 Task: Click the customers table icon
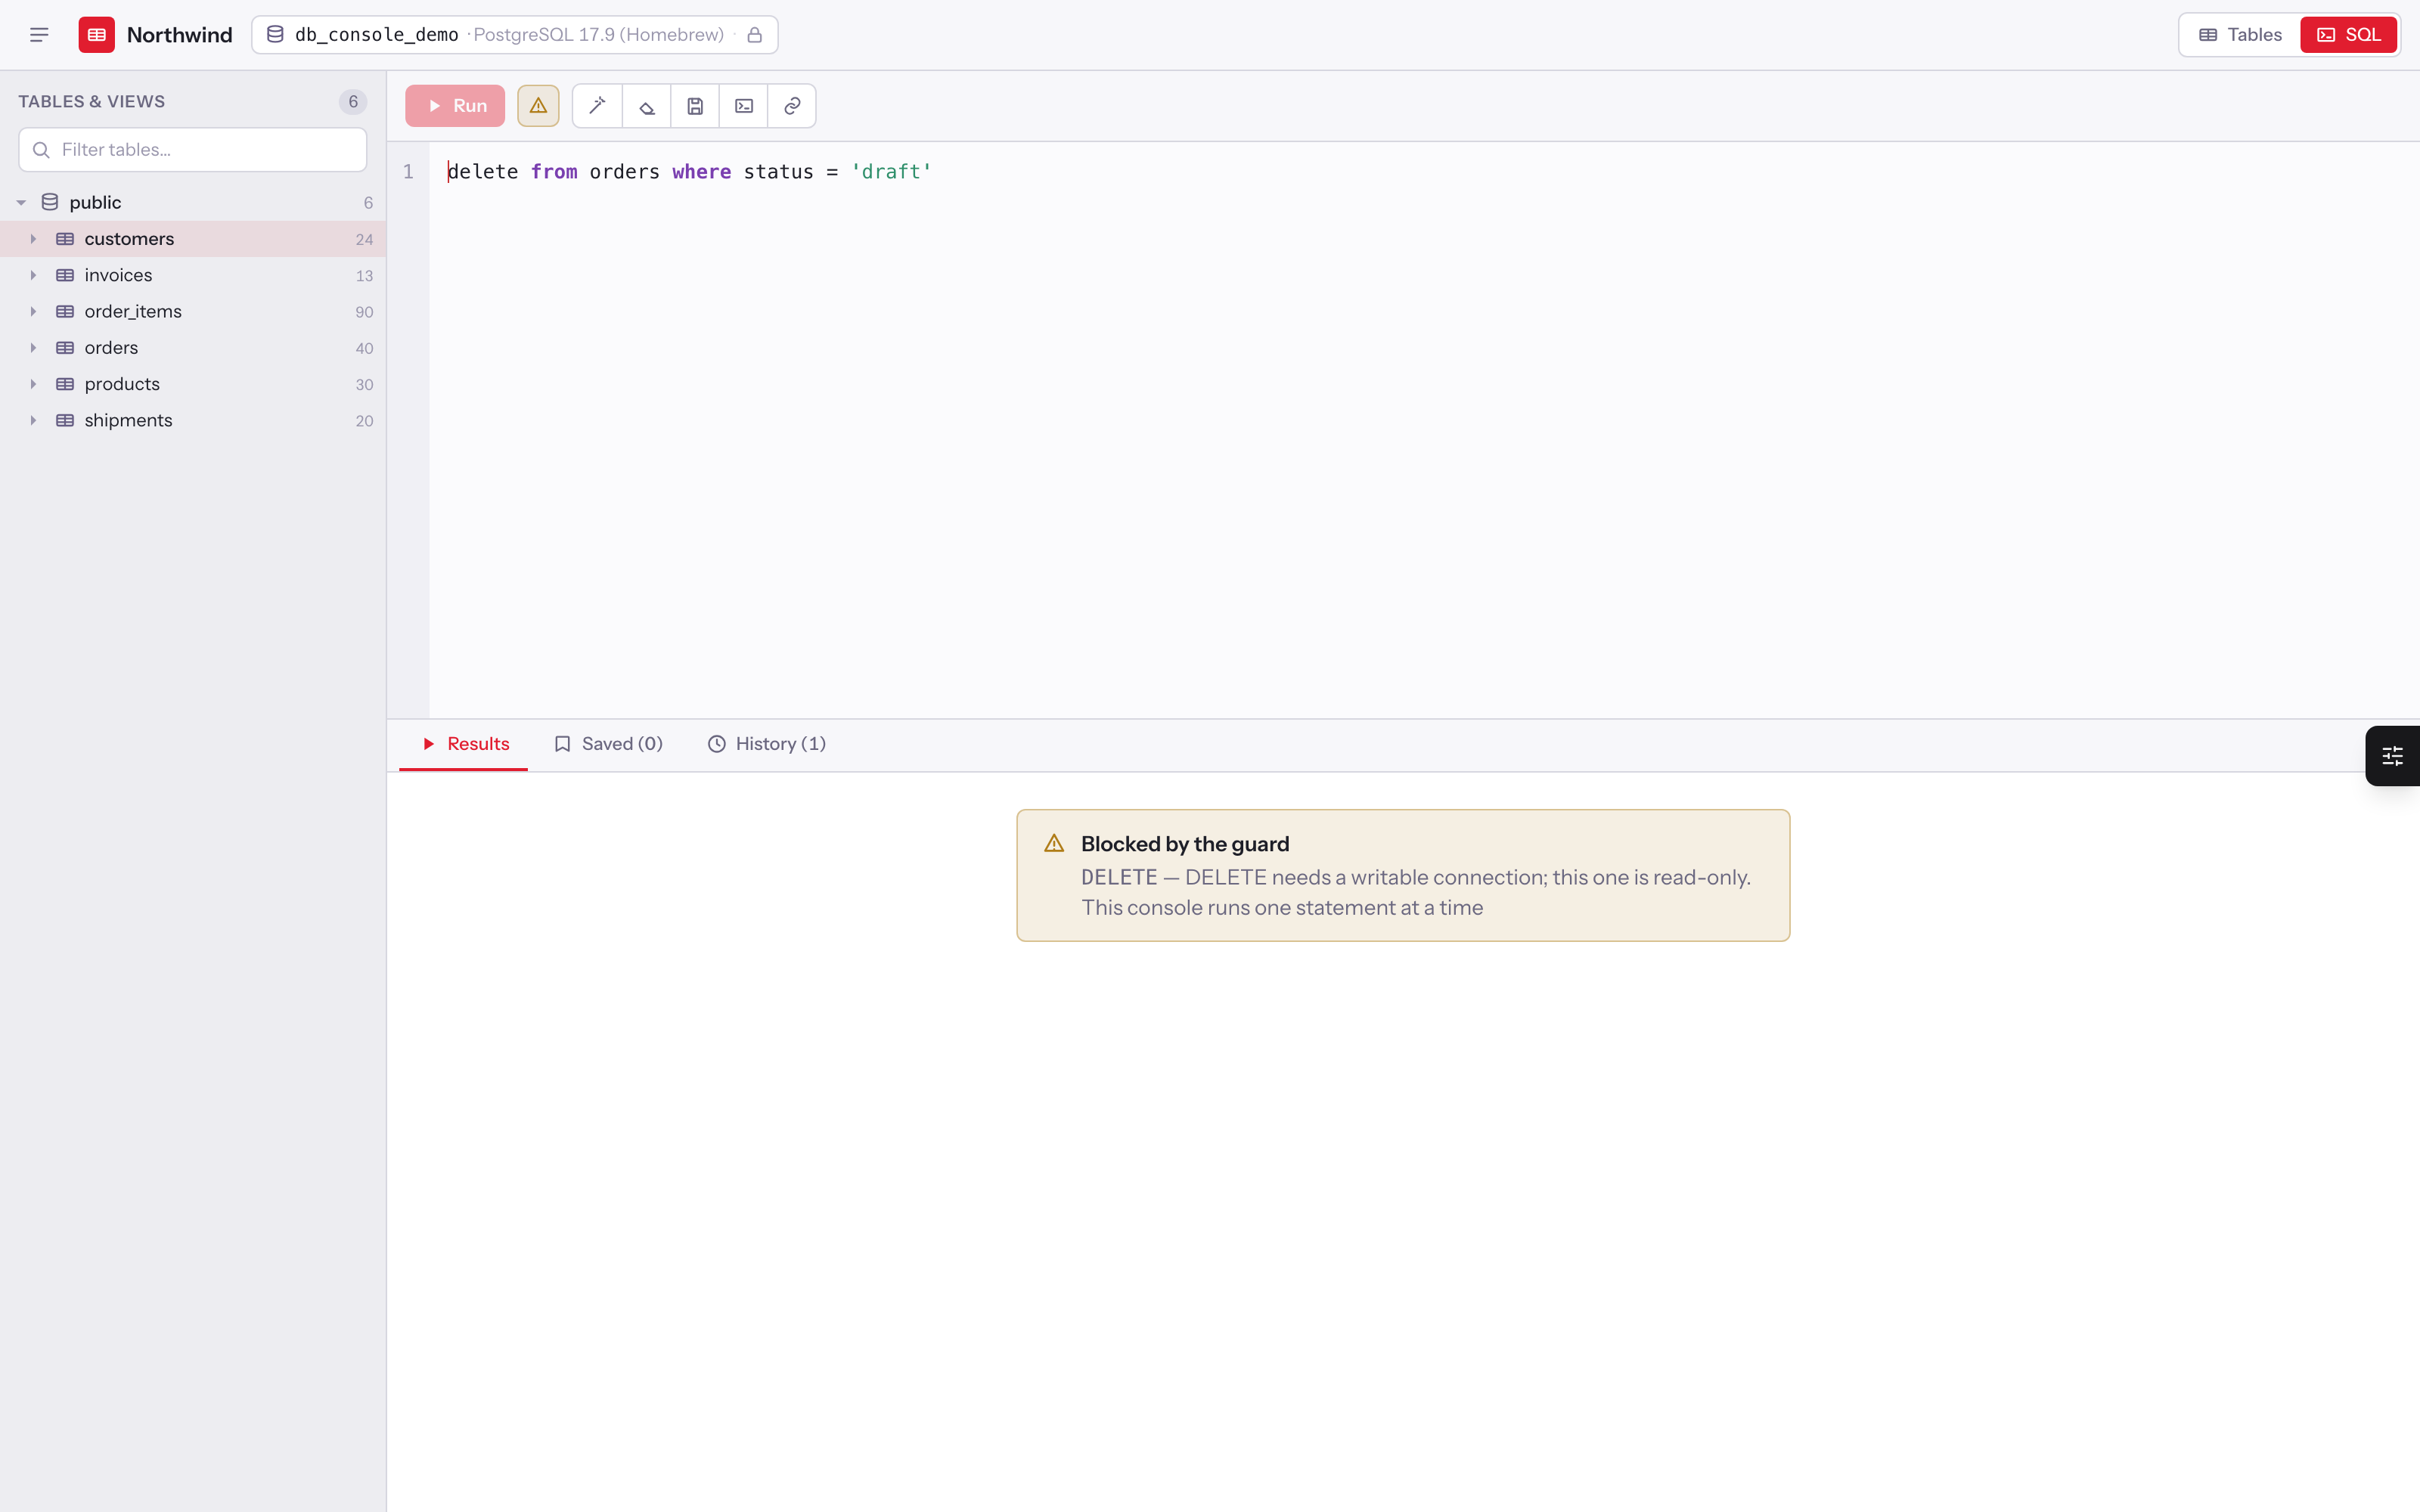[65, 239]
